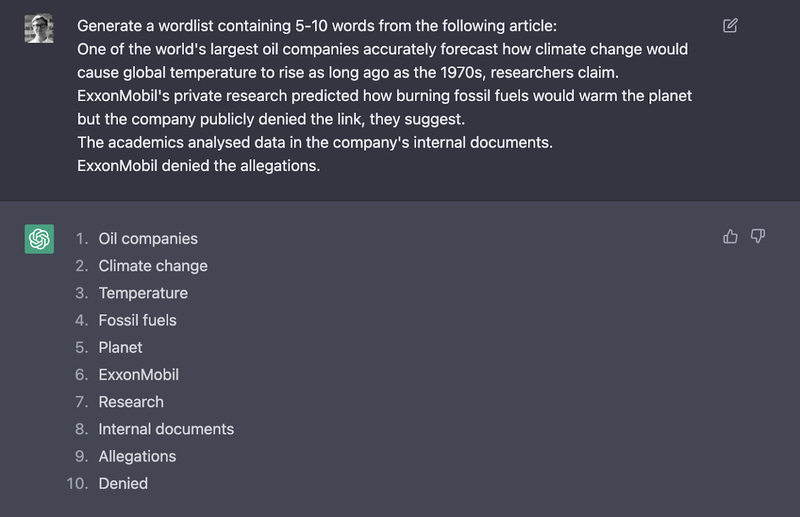Click the "Oil companies" list item
This screenshot has width=800, height=517.
(148, 239)
